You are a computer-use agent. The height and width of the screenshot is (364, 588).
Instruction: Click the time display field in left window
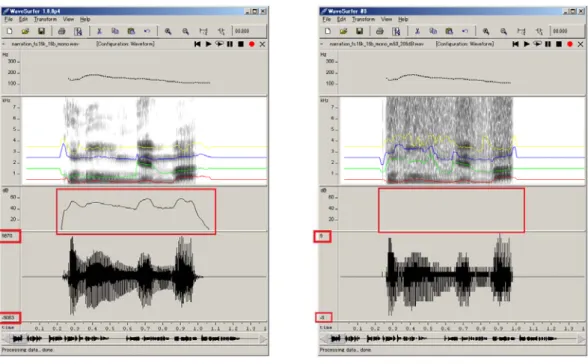tap(249, 31)
